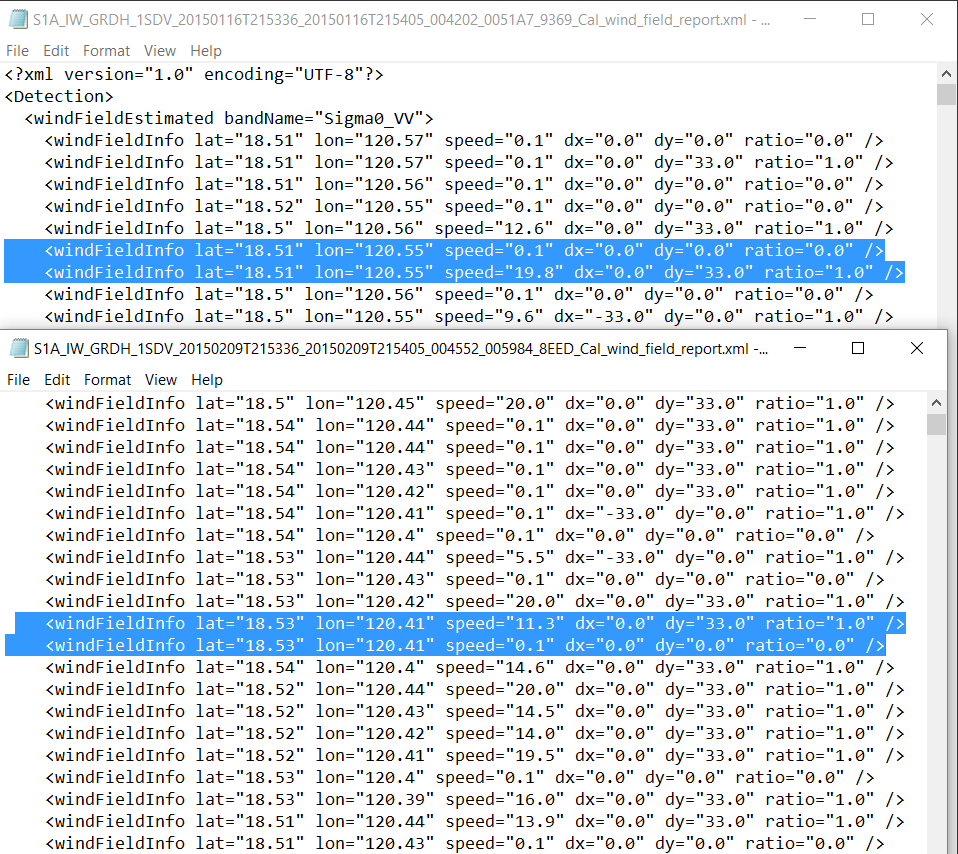Open File menu in the 20150116 window
The image size is (958, 854).
tap(17, 50)
